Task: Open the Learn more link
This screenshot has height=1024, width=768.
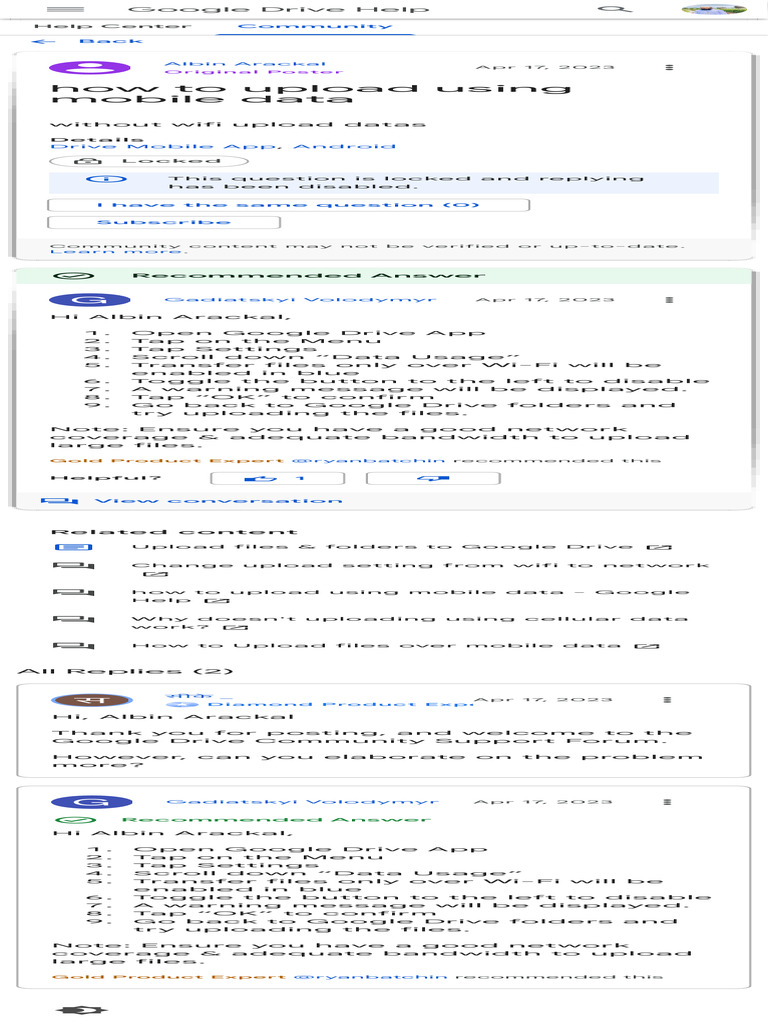Action: point(118,251)
